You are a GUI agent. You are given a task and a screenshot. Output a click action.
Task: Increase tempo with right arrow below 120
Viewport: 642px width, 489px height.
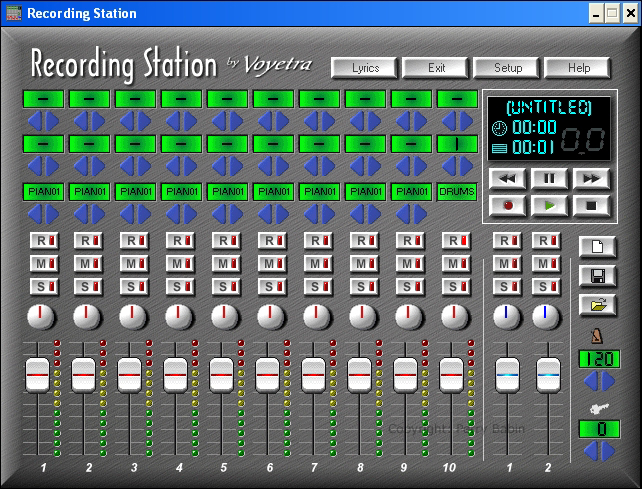tap(608, 381)
